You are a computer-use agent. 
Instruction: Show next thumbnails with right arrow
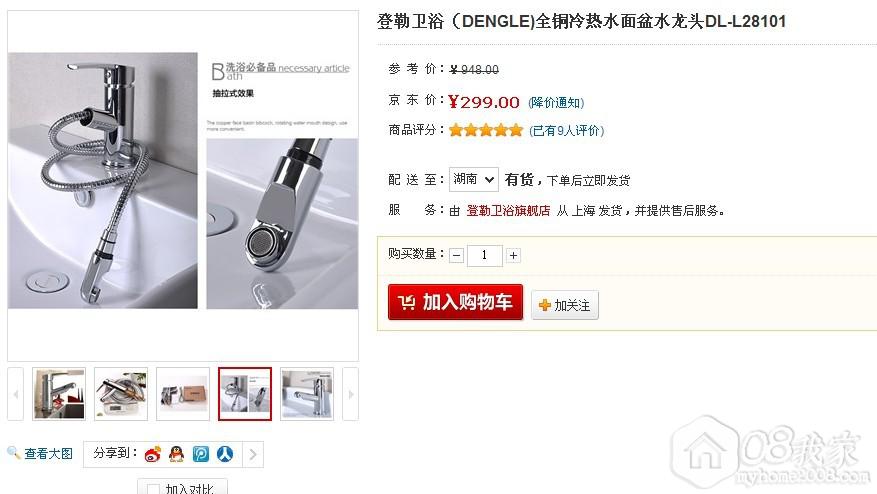(351, 394)
